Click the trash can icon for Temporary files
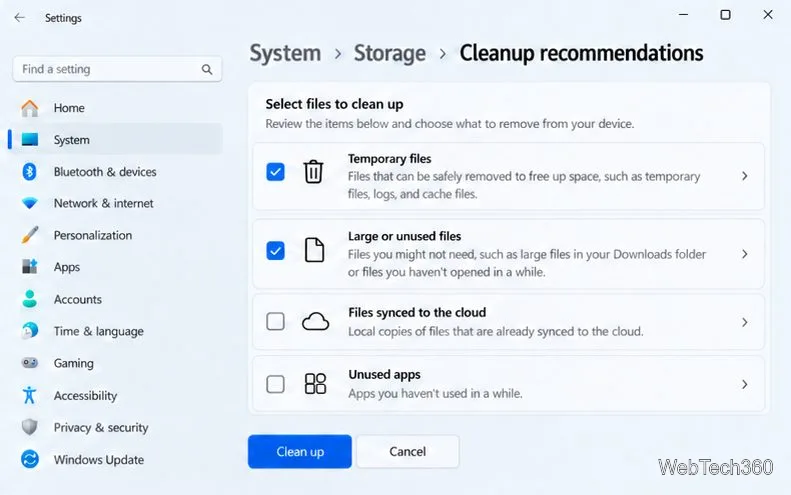This screenshot has width=791, height=495. [313, 172]
